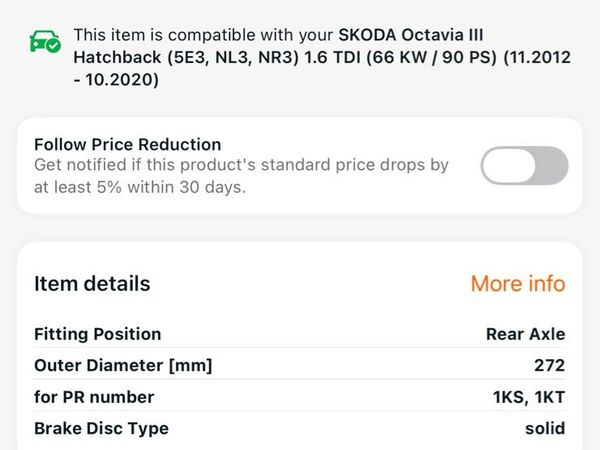Click the Outer Diameter [mm] label
Viewport: 600px width, 450px height.
click(123, 365)
